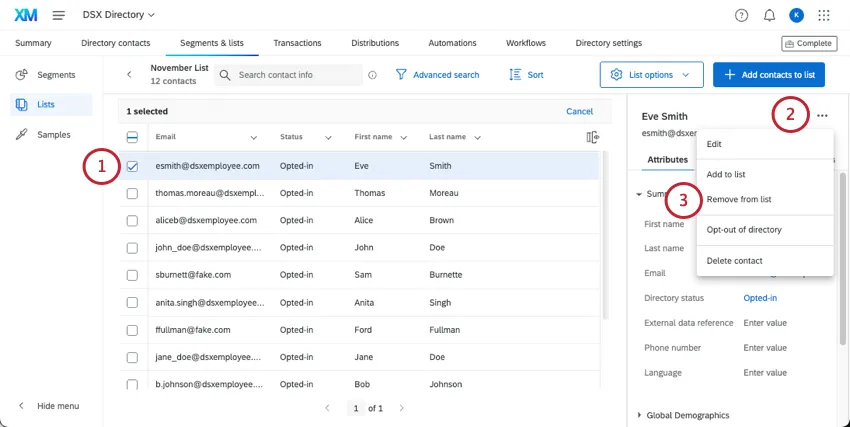Choose Remove from list in the menu
This screenshot has width=850, height=427.
pos(739,199)
